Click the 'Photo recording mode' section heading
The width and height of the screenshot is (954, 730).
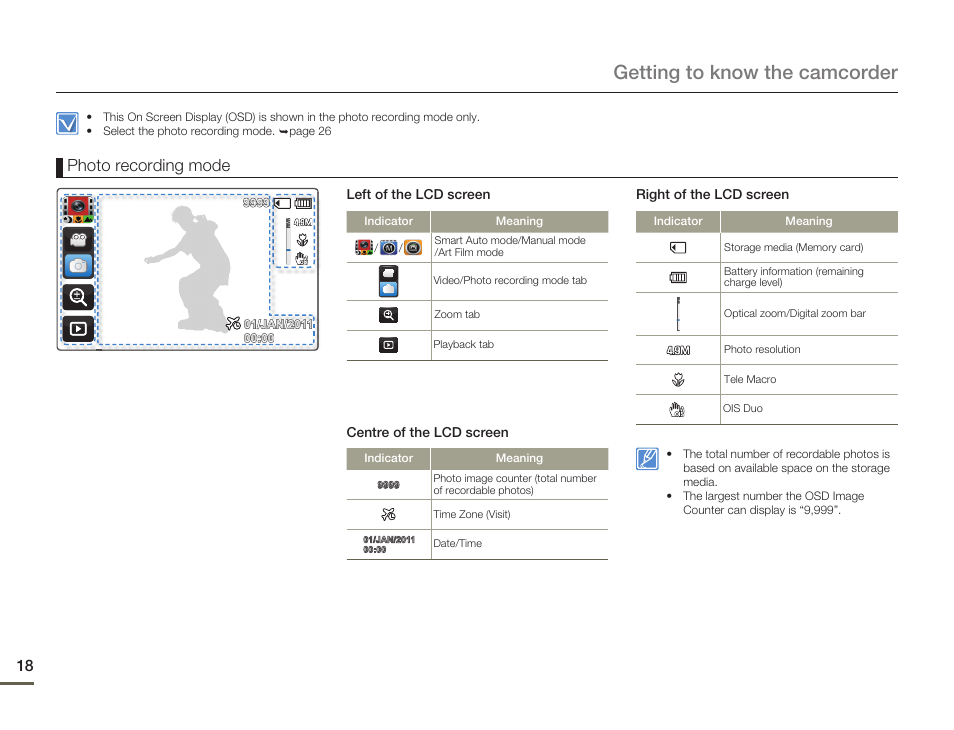click(x=148, y=165)
